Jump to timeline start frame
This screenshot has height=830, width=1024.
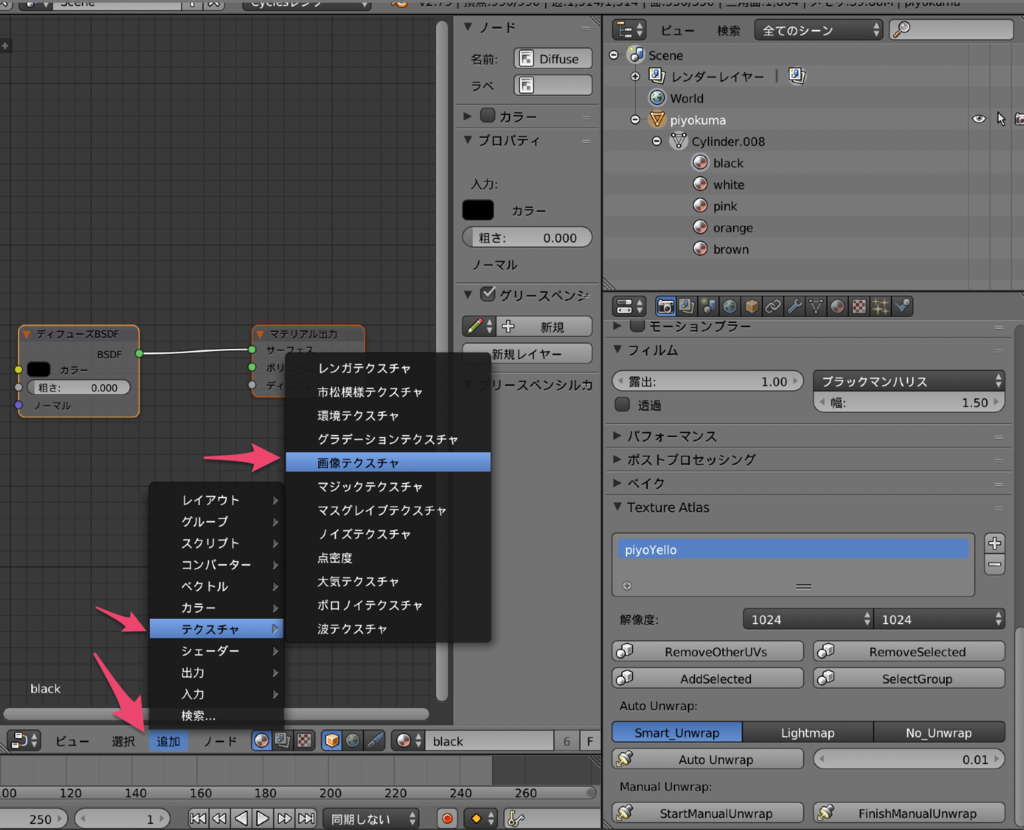[x=198, y=818]
